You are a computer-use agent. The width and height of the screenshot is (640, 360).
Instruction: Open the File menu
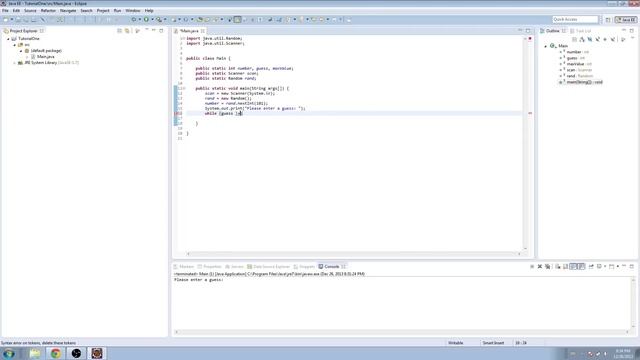pyautogui.click(x=5, y=11)
